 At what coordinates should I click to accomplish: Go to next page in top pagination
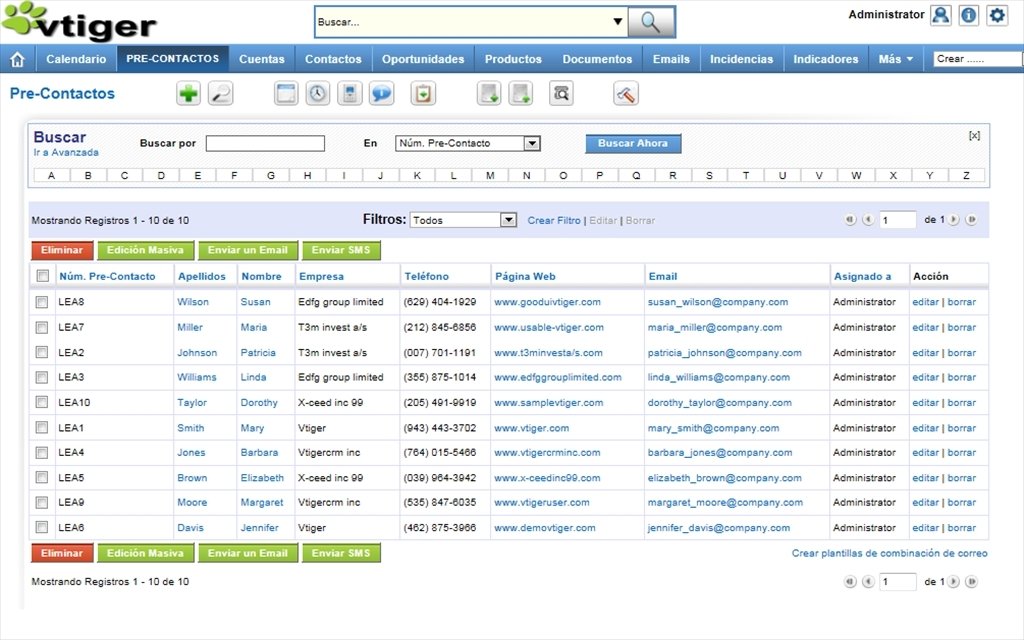tap(953, 220)
